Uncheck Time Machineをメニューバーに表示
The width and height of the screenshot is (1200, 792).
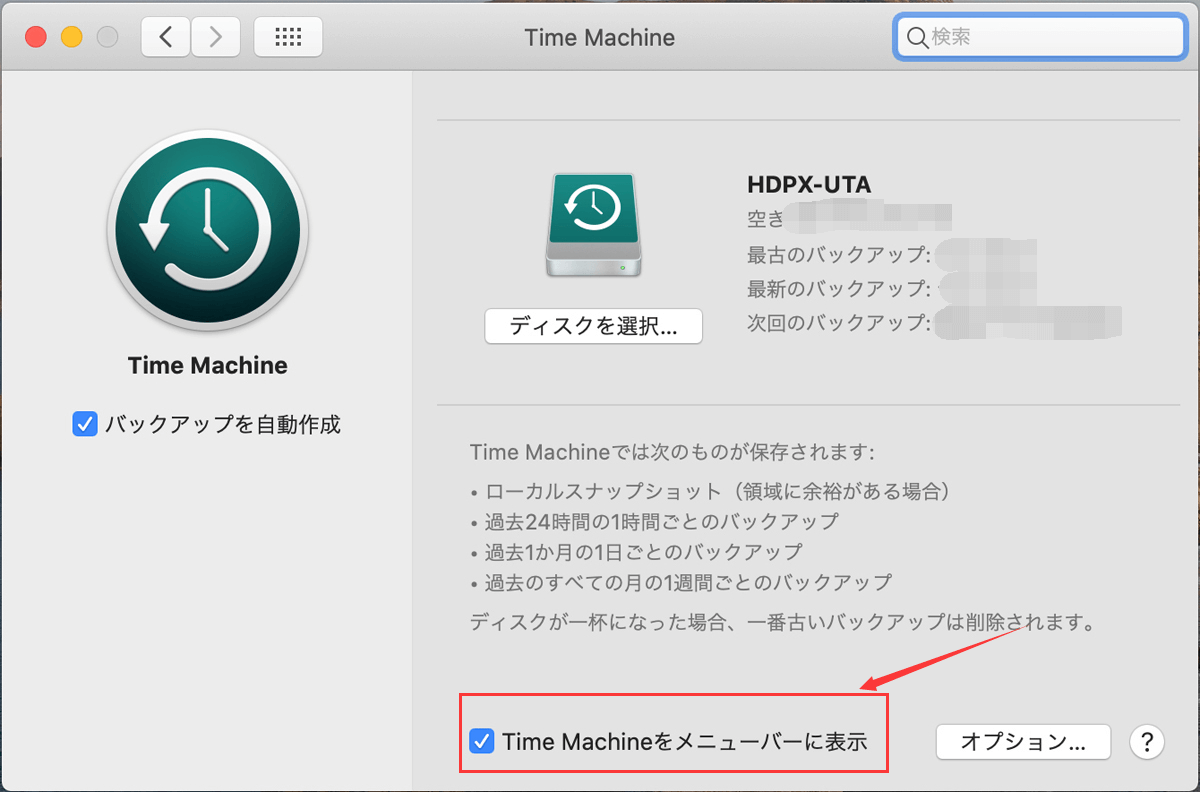(x=482, y=742)
